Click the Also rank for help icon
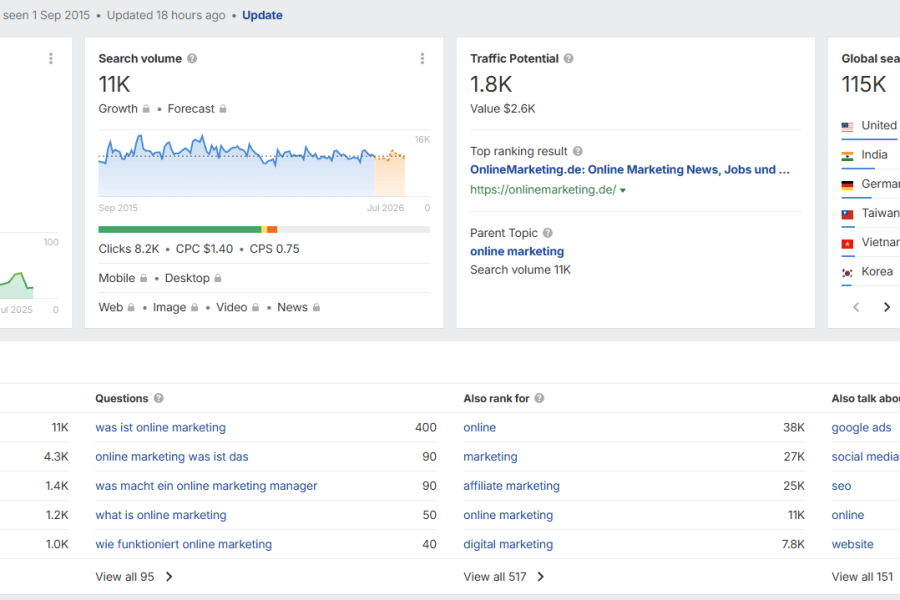This screenshot has height=600, width=900. (x=540, y=398)
